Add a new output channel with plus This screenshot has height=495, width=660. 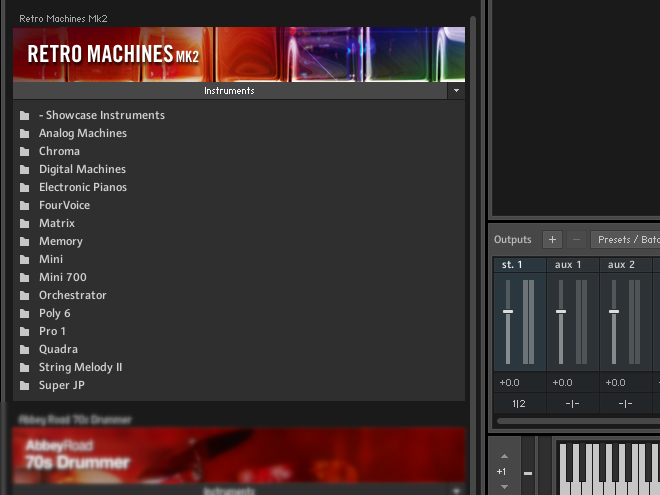[x=552, y=240]
